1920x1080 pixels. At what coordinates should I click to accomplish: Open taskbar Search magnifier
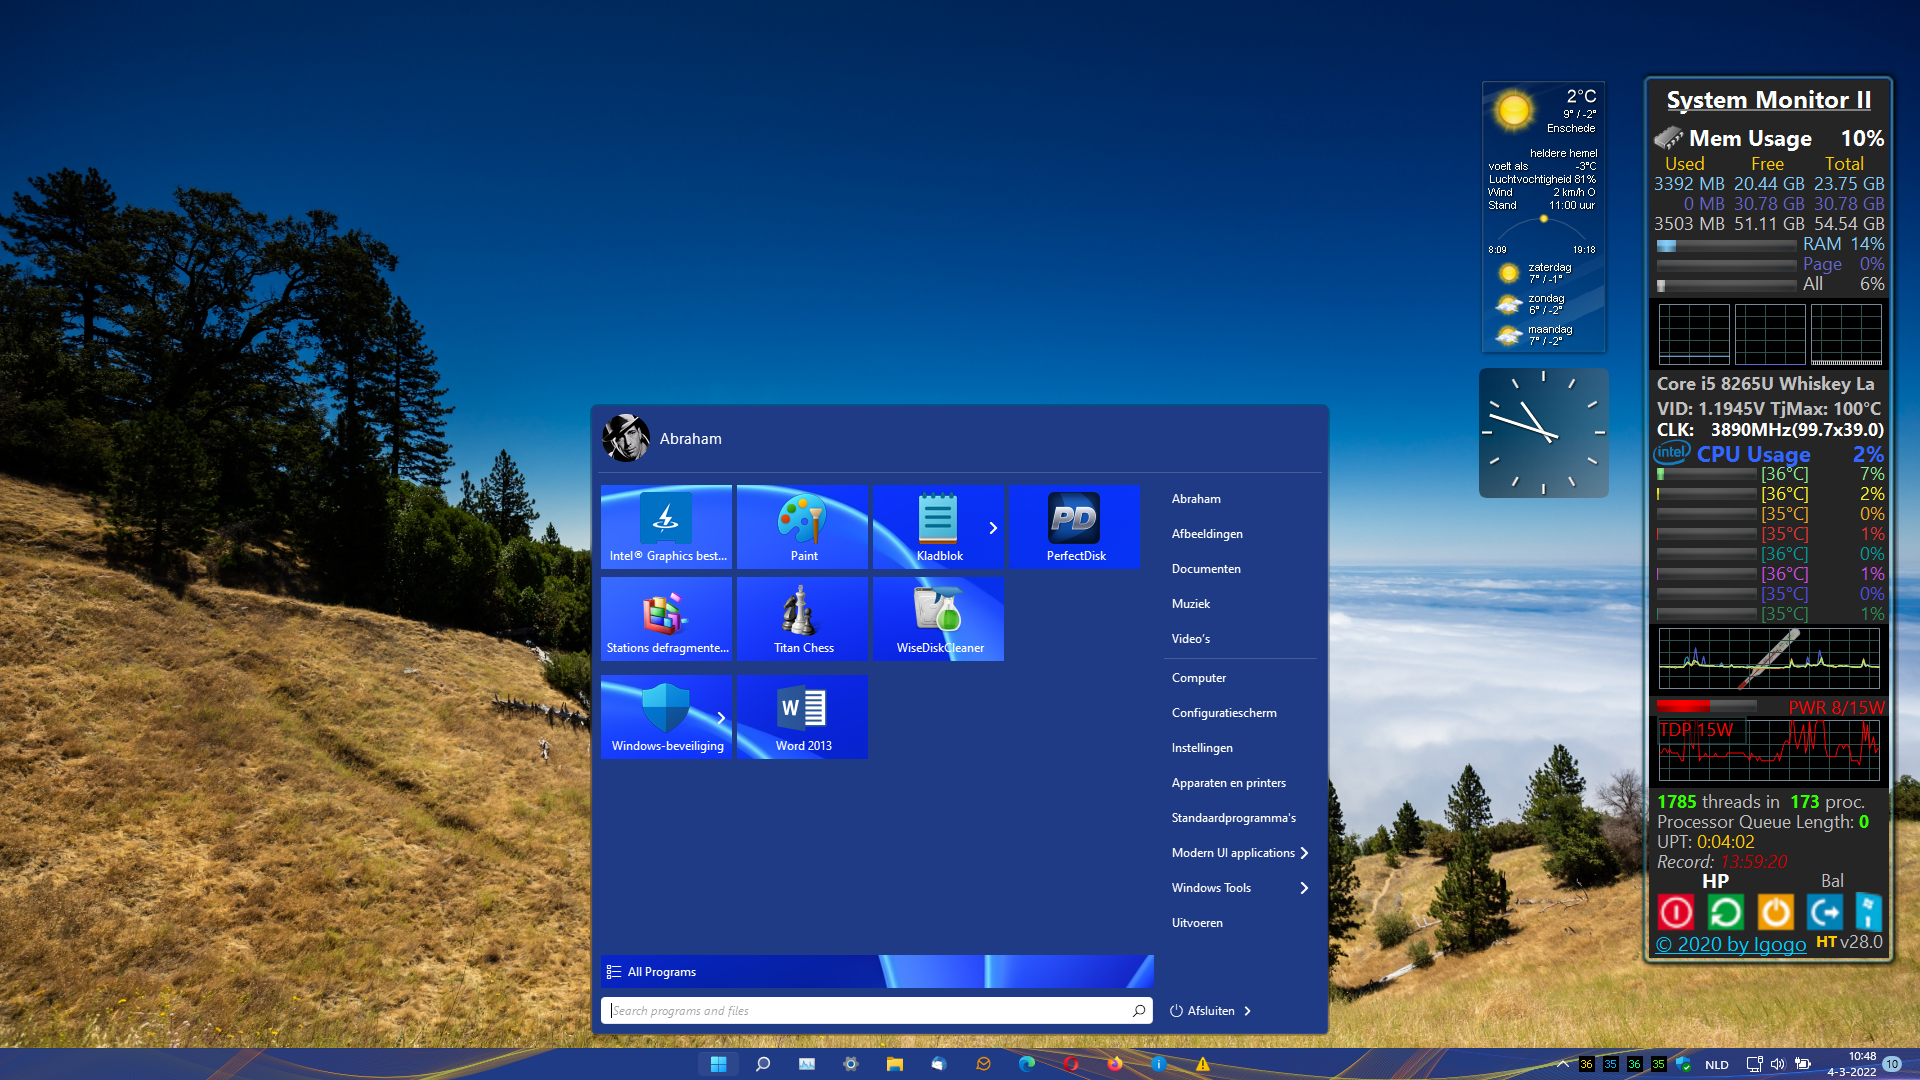tap(763, 1064)
